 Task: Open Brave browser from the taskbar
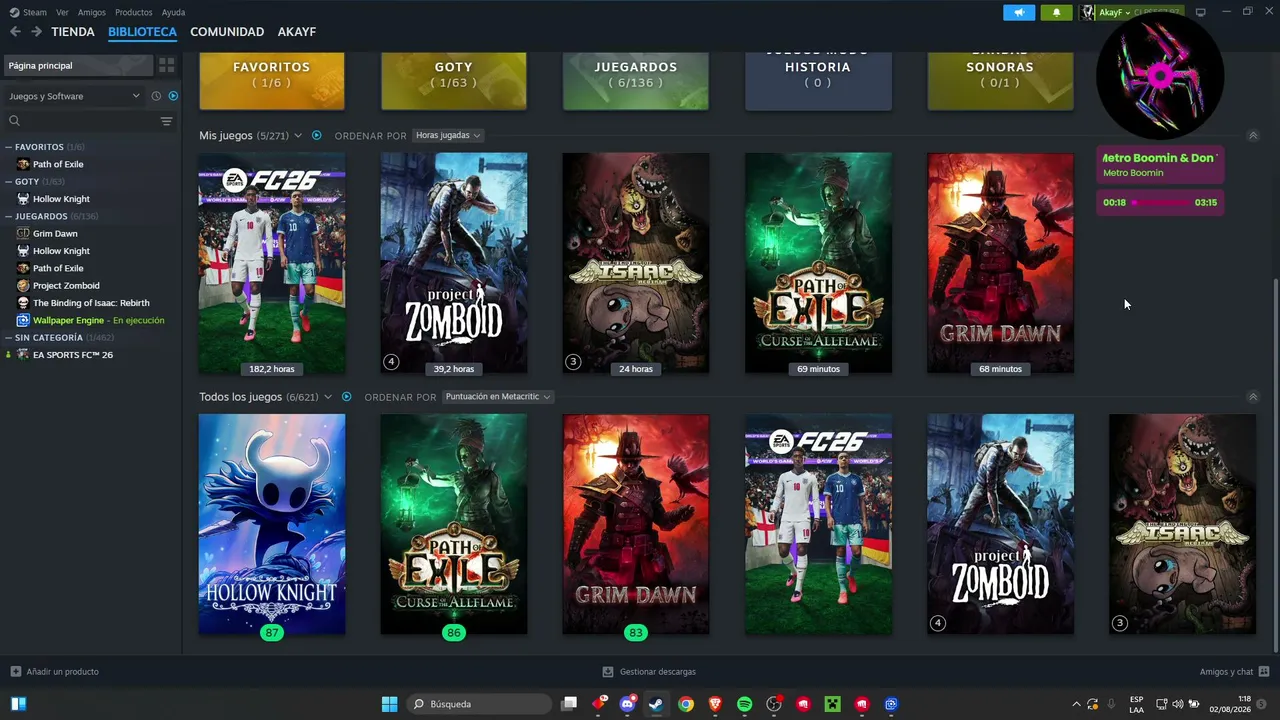pos(715,704)
